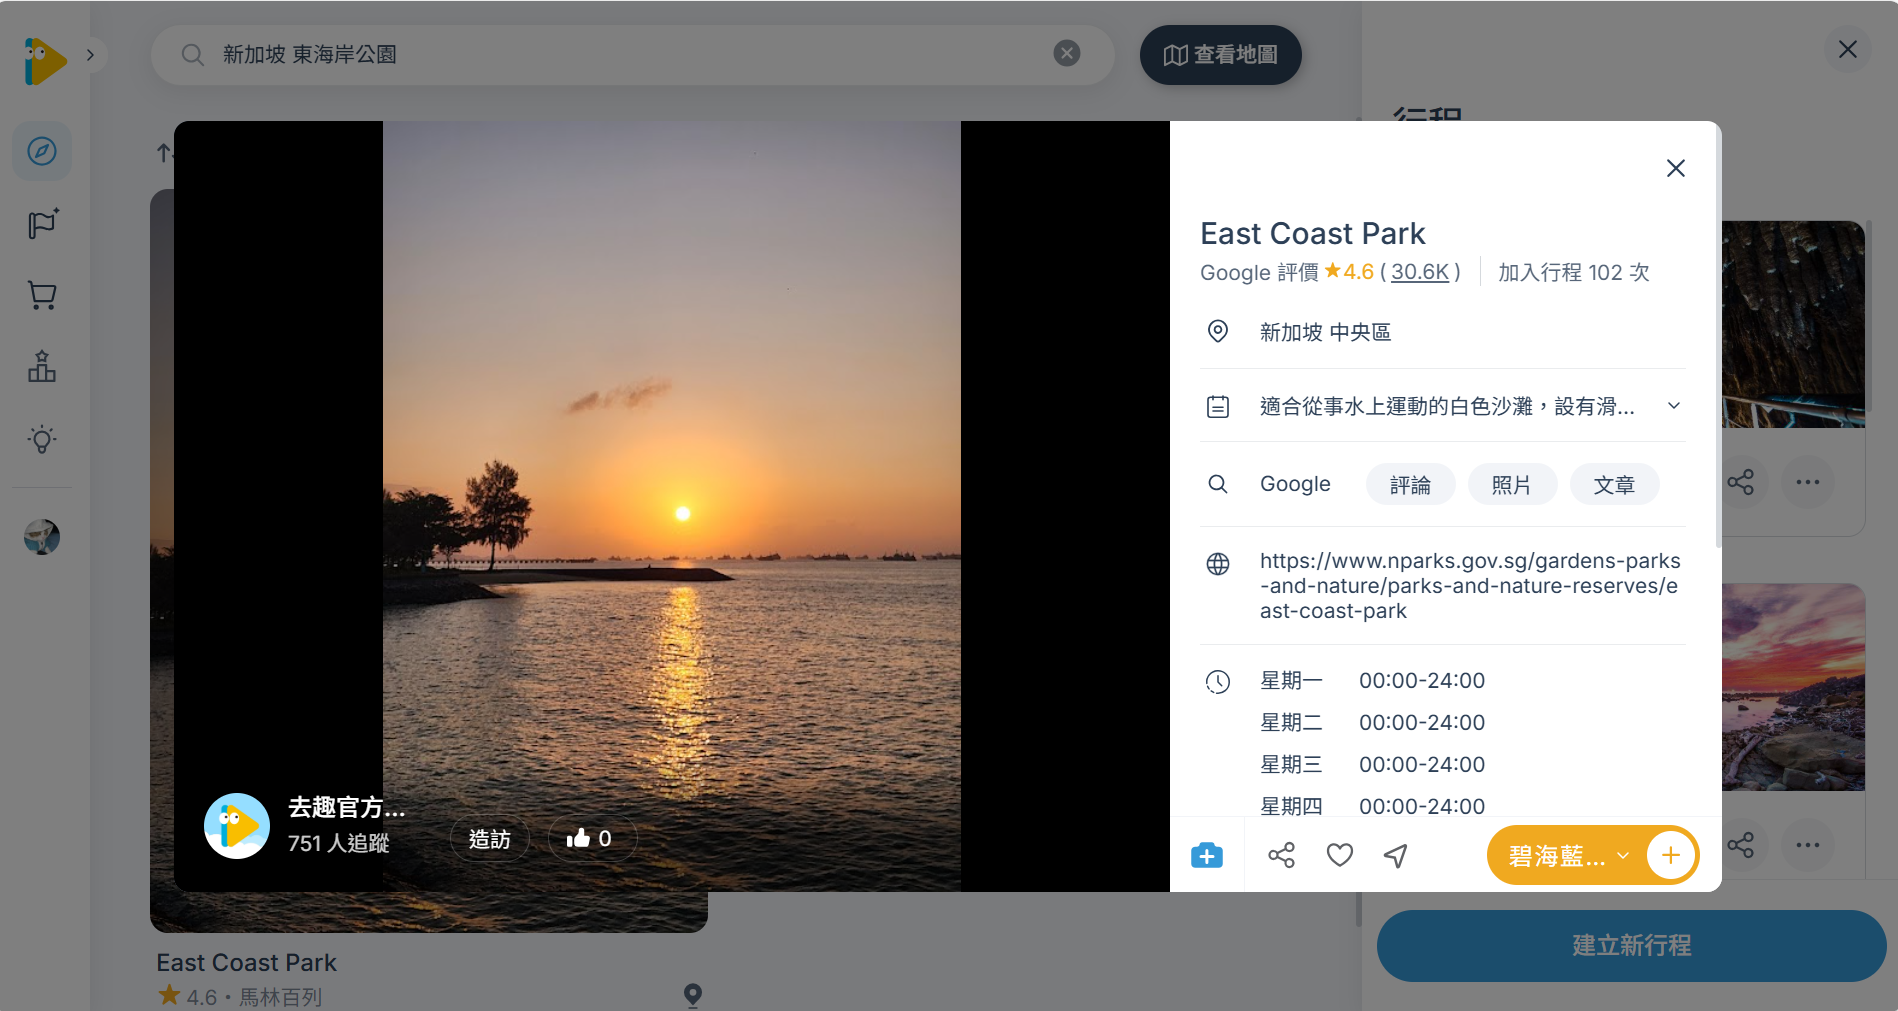Screen dimensions: 1898x1011
Task: Click the 建立新行程 button
Action: point(1631,945)
